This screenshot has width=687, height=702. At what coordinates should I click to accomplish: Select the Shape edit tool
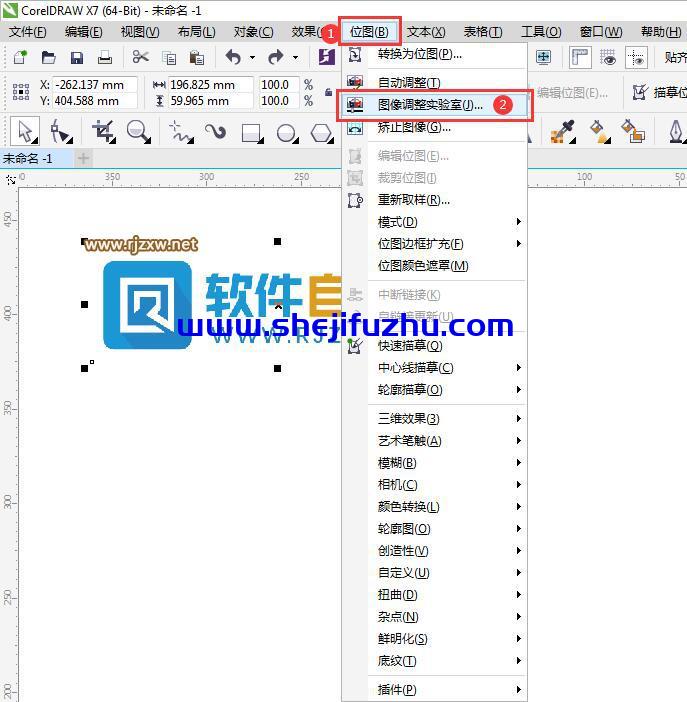coord(61,132)
